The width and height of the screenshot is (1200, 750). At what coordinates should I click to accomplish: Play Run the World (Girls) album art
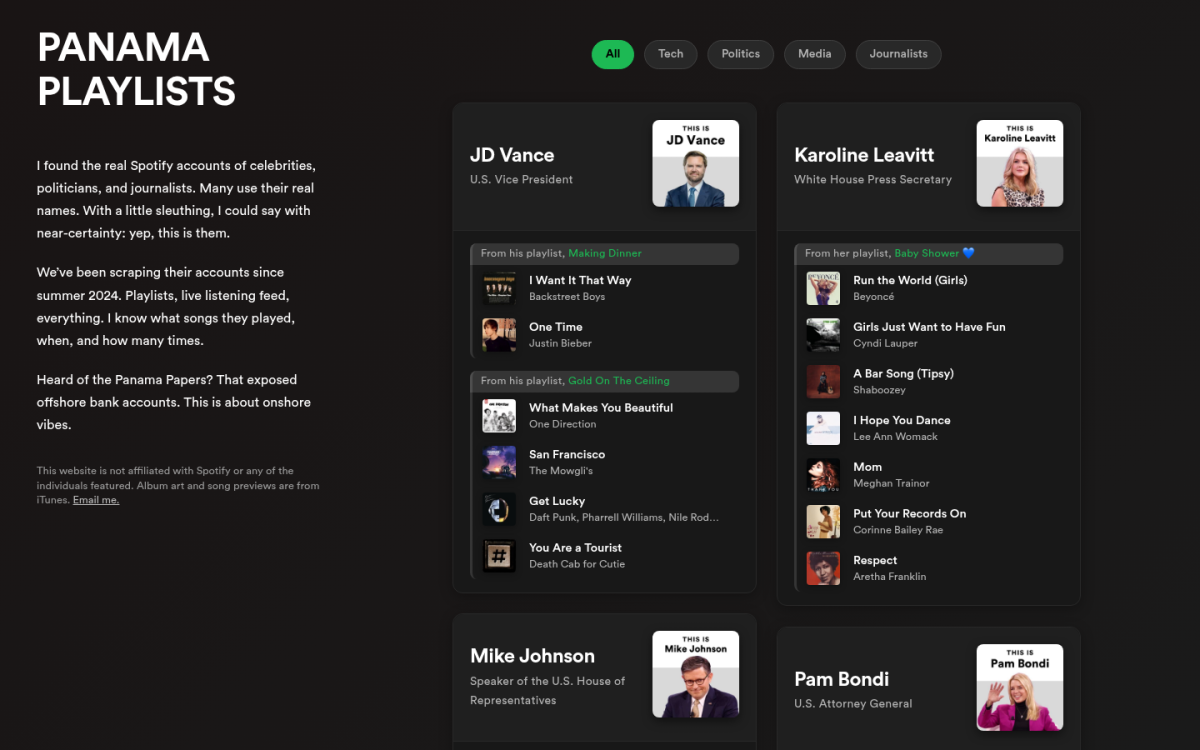pyautogui.click(x=824, y=288)
